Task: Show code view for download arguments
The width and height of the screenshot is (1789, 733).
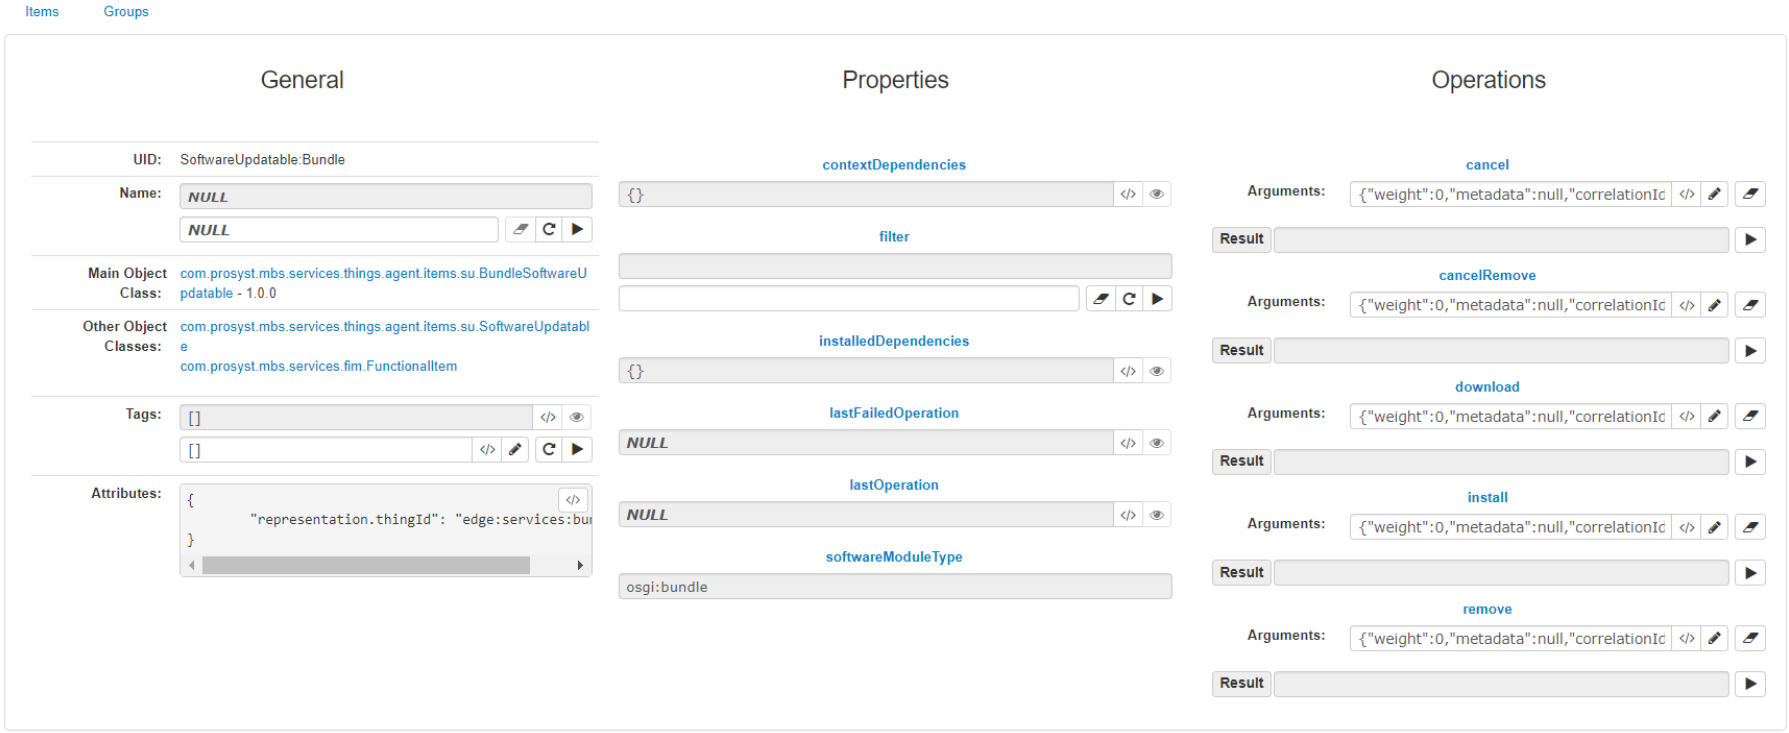Action: (x=1687, y=416)
